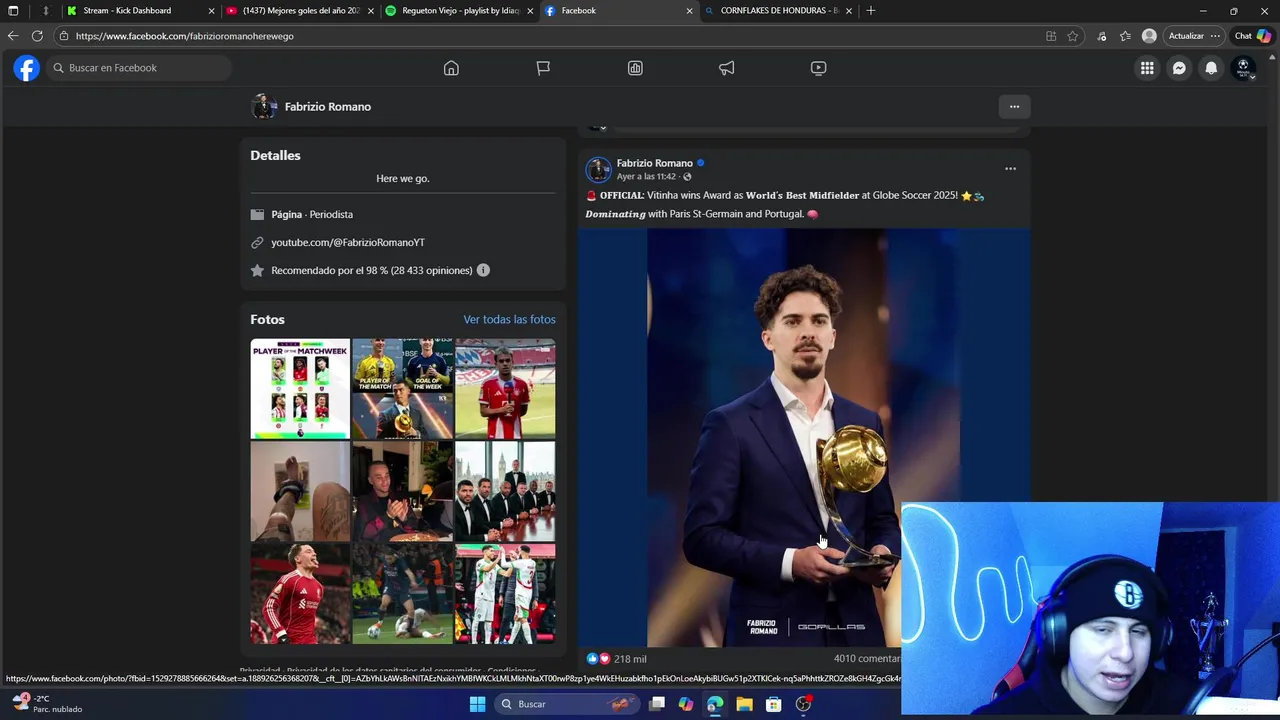The width and height of the screenshot is (1280, 720).
Task: Open the Professional Dashboard bar chart icon
Action: point(635,68)
